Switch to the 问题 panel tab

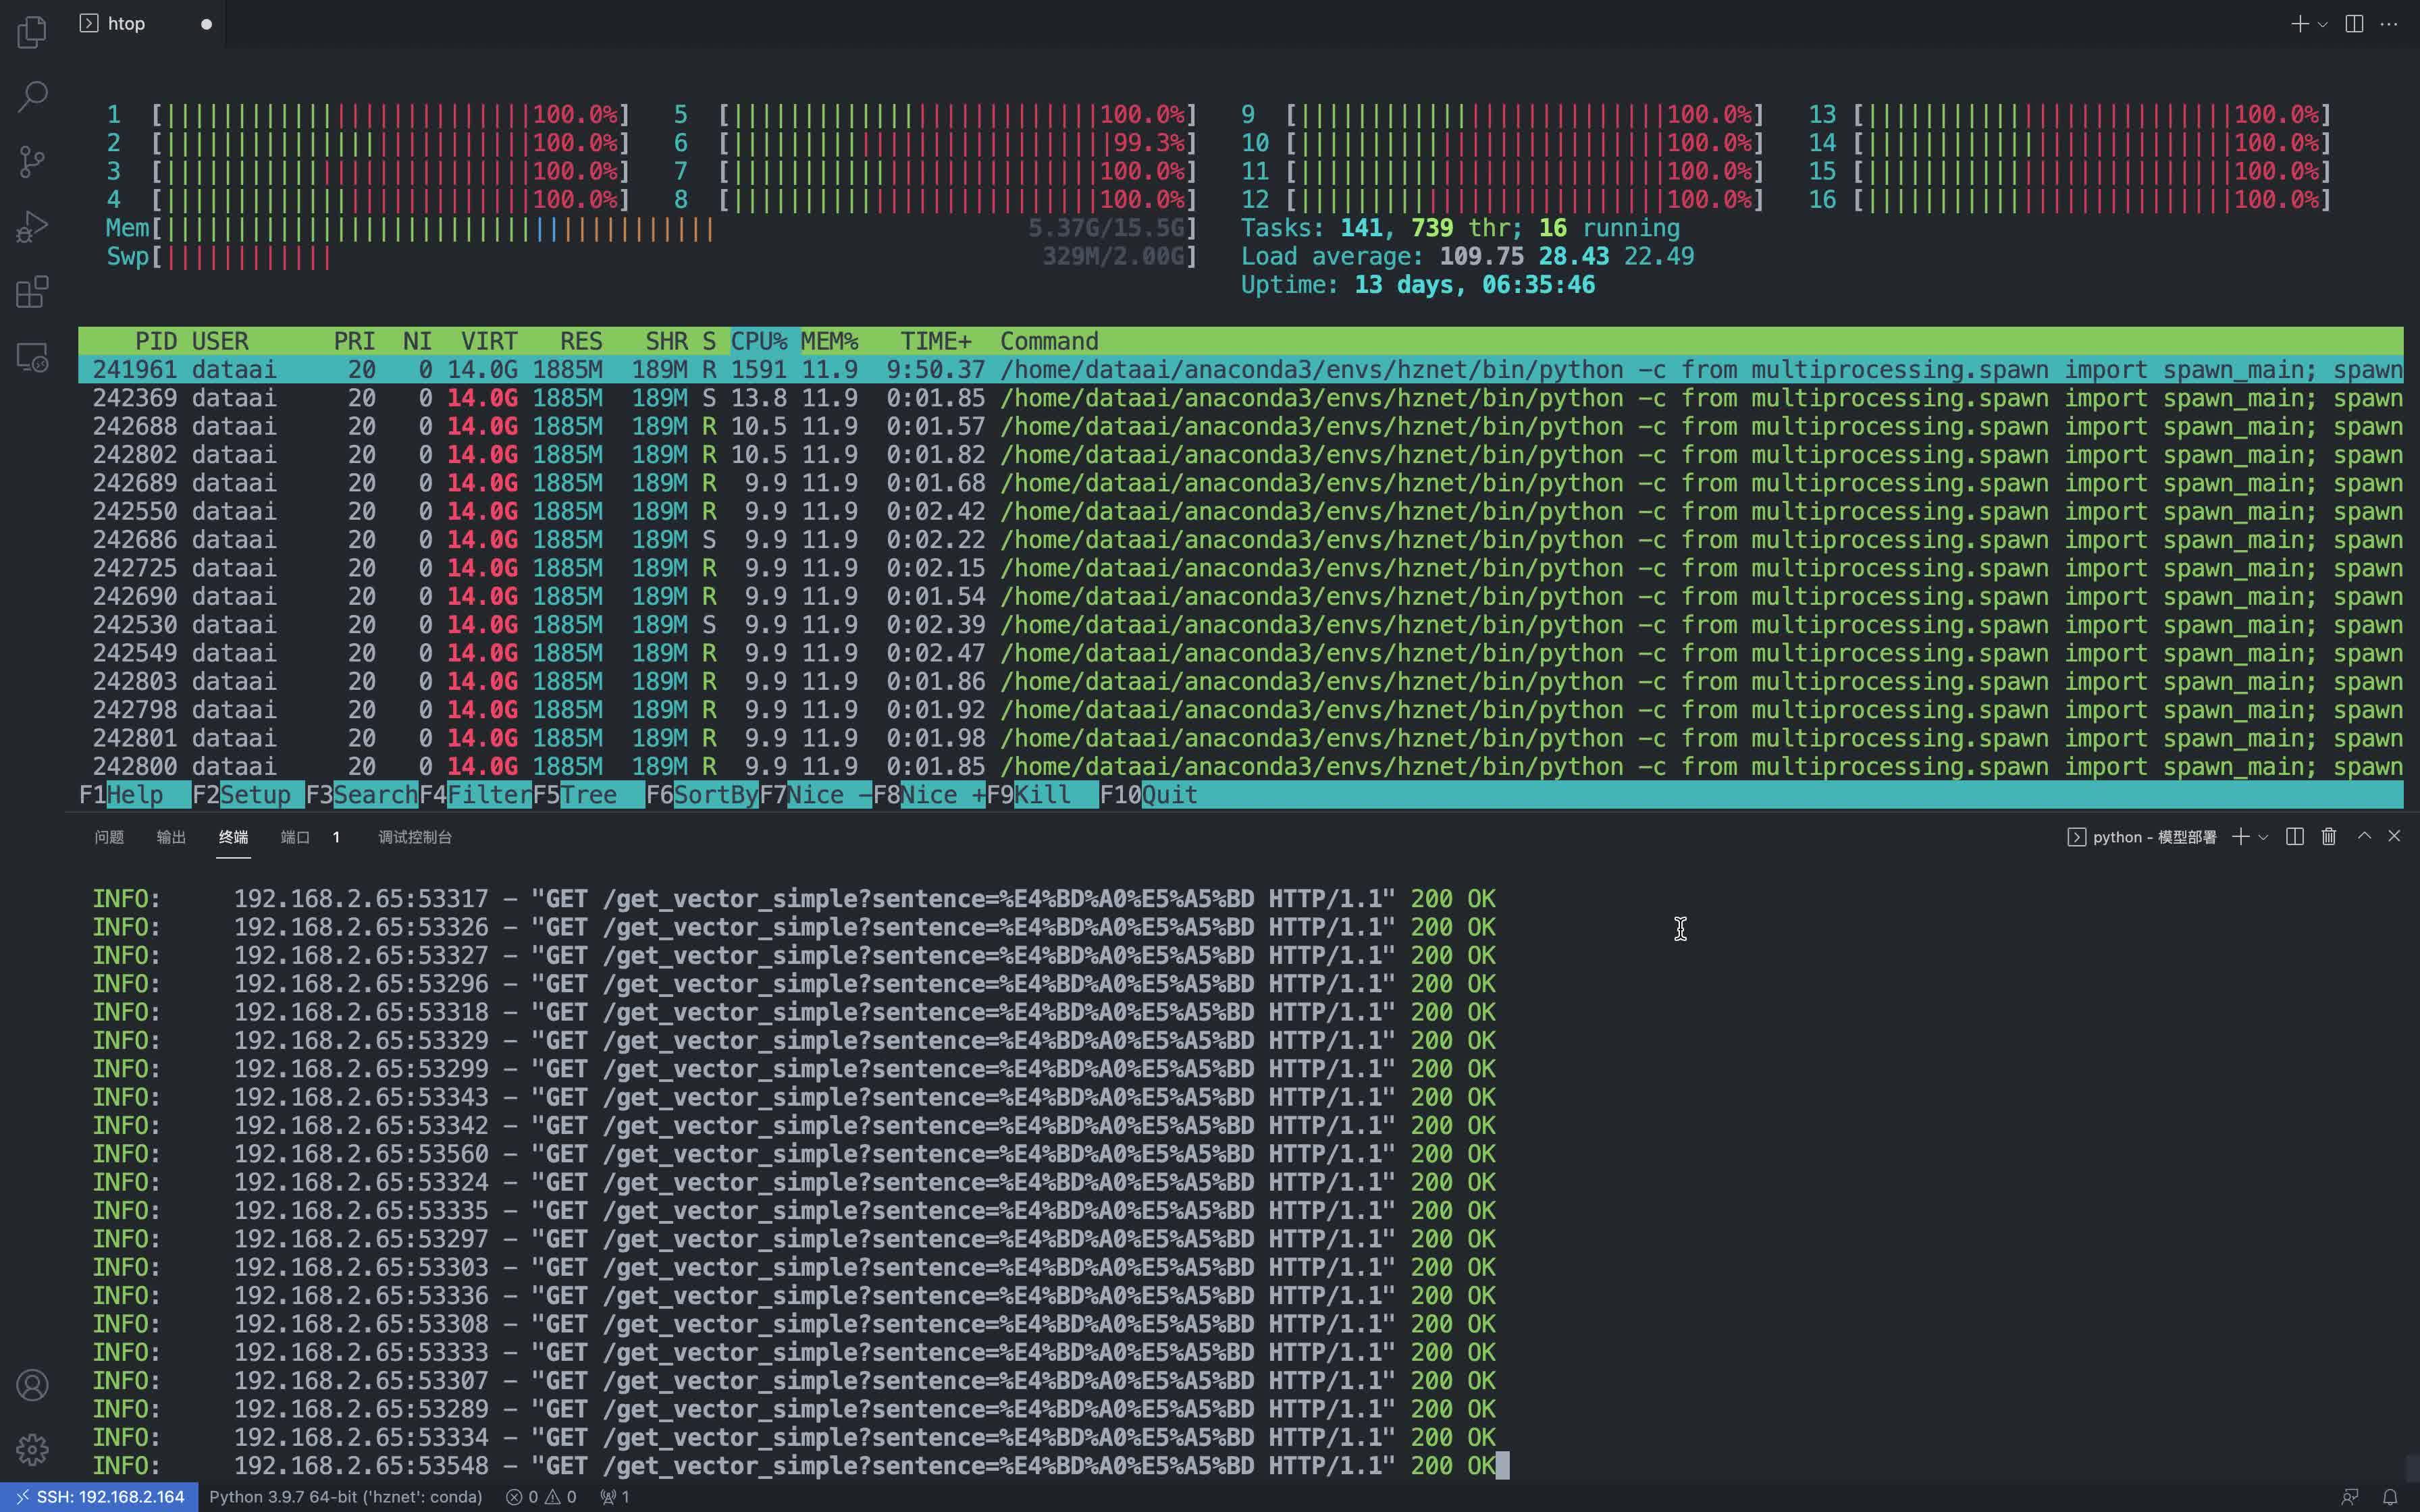point(109,837)
